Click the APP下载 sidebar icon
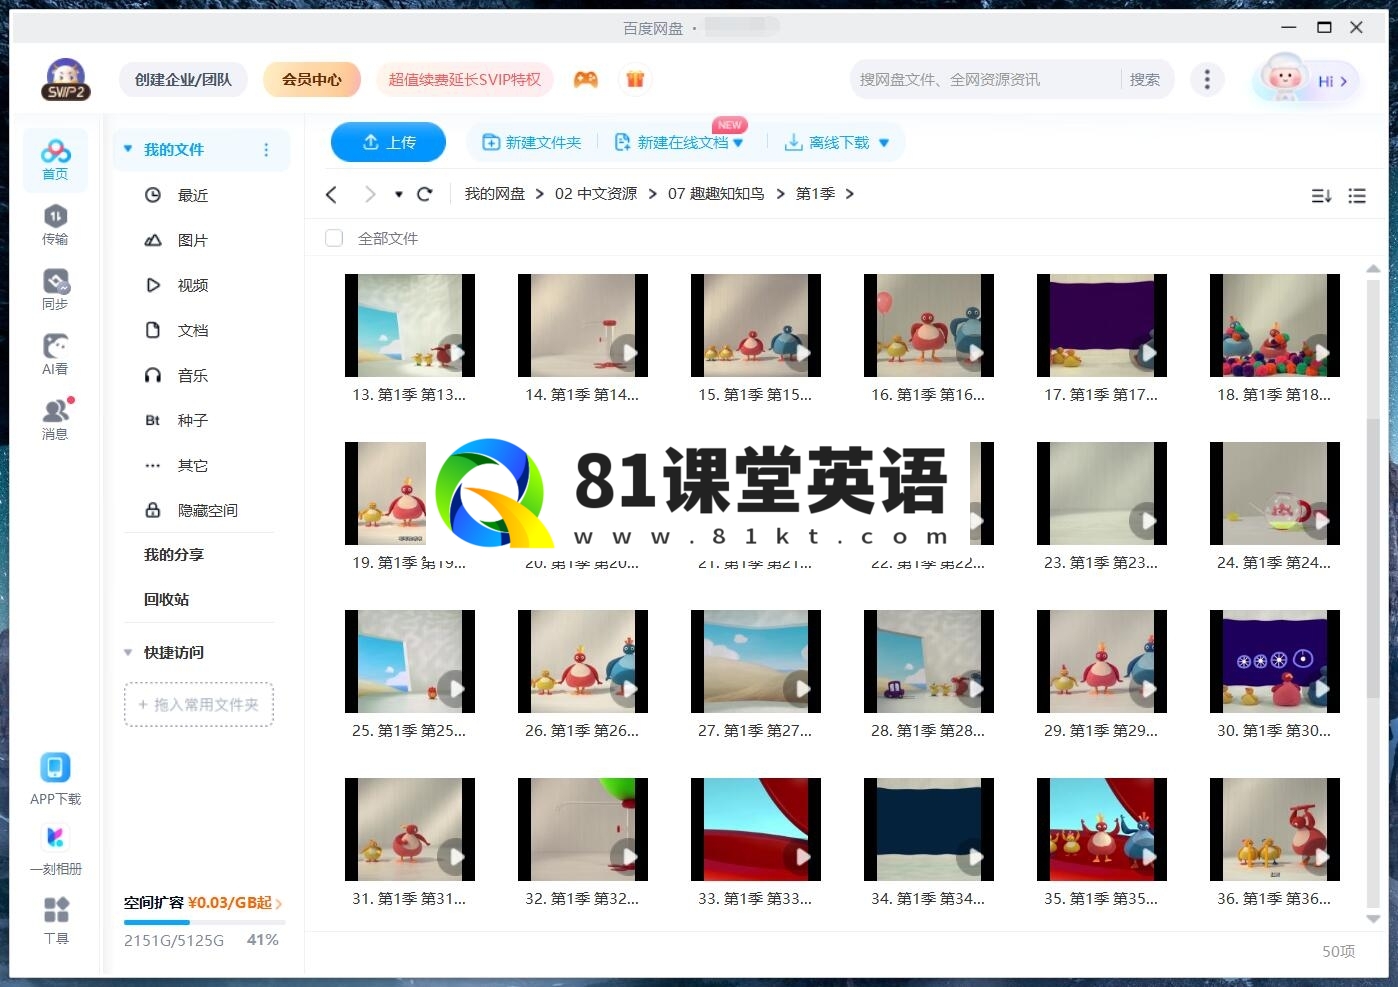Screen dimensions: 1398x987 55,779
